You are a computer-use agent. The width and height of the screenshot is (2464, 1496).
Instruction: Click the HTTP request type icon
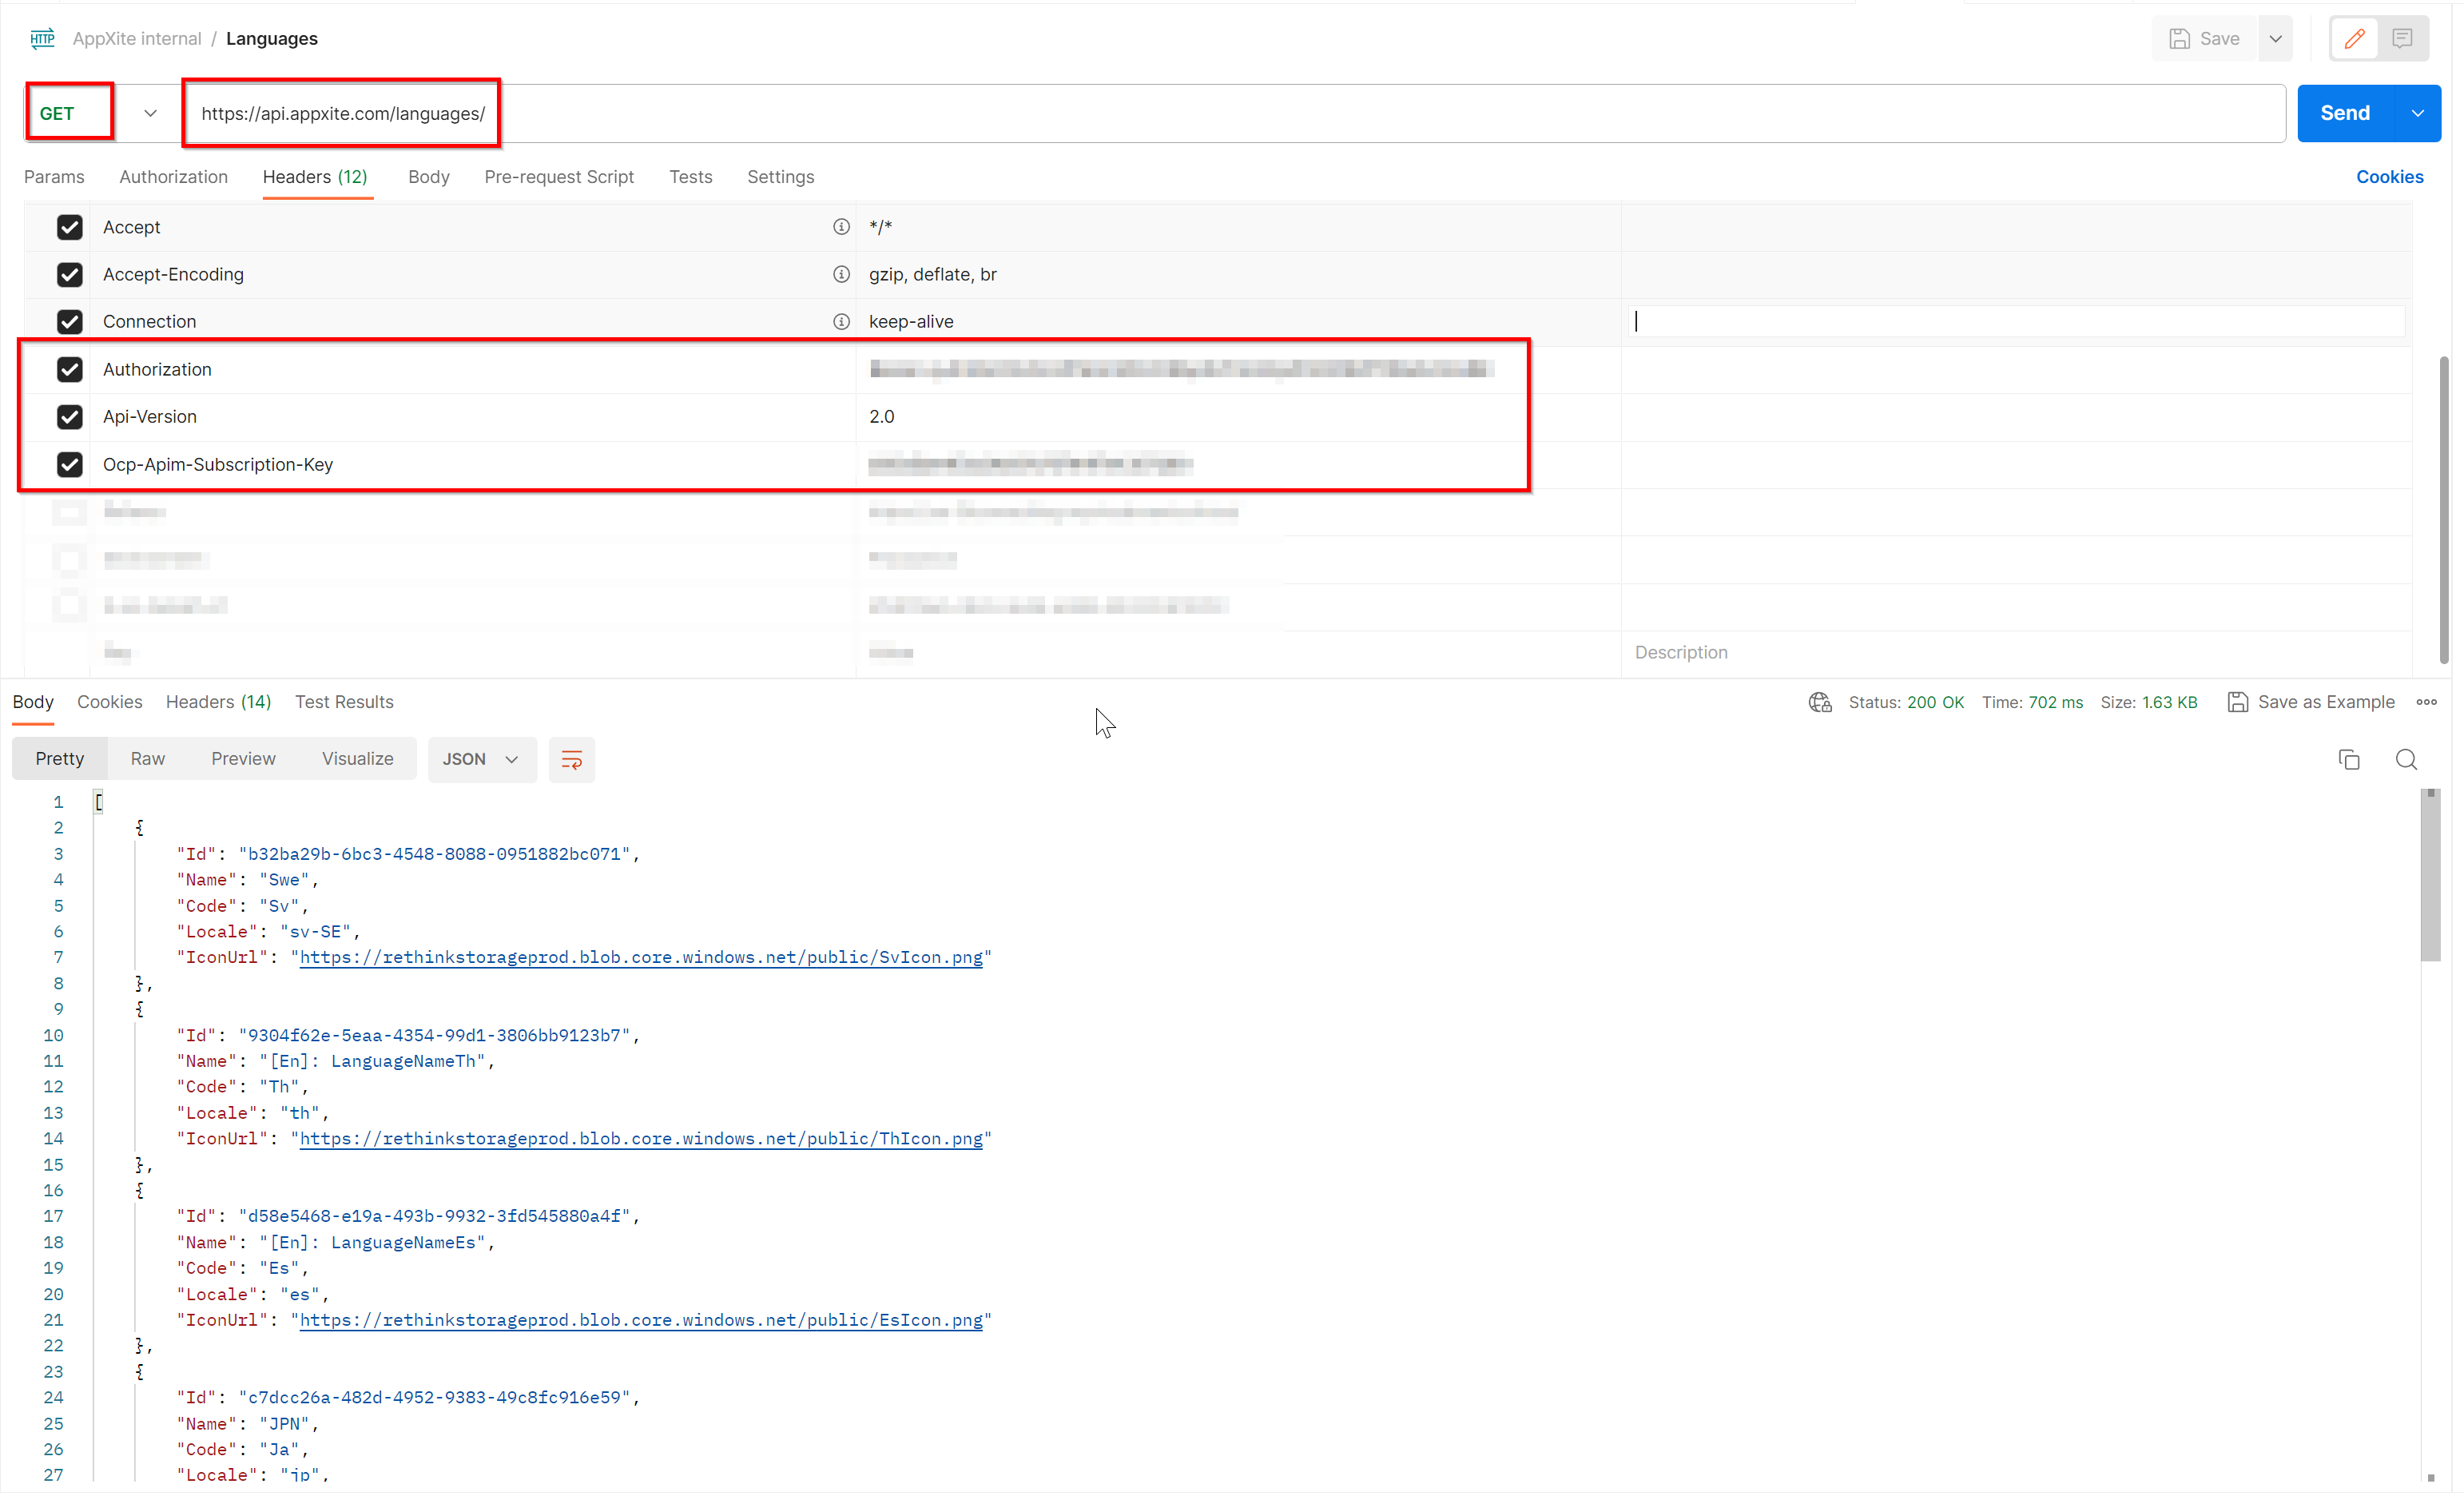[x=42, y=38]
